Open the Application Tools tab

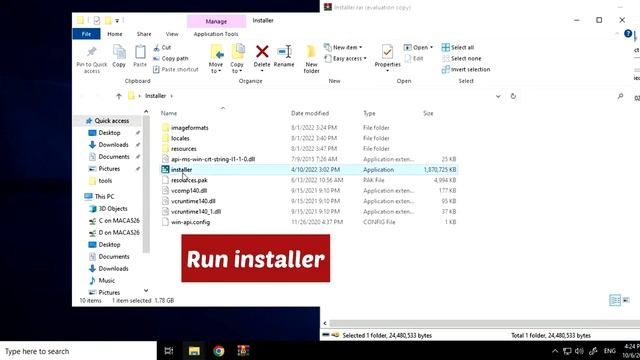[x=216, y=34]
